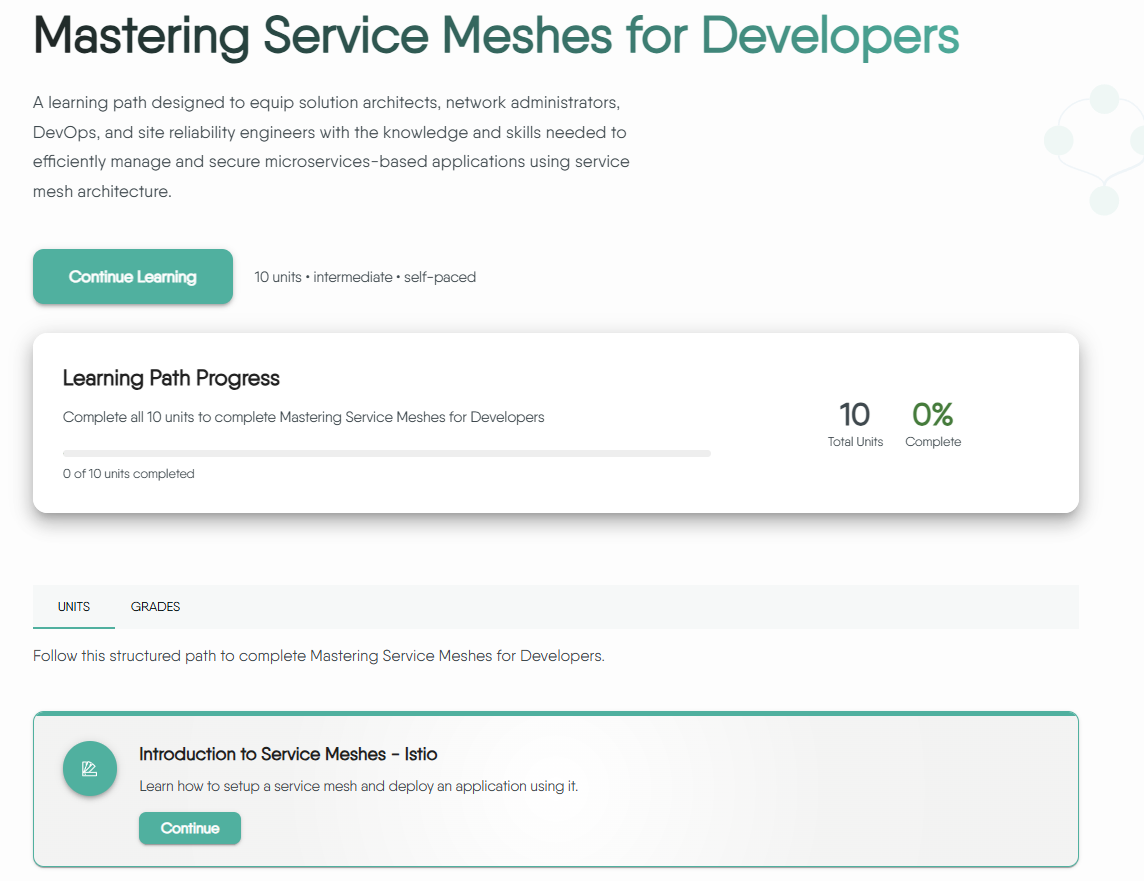Click the round pencil icon beside Istio unit
Image resolution: width=1144 pixels, height=881 pixels.
coord(90,769)
